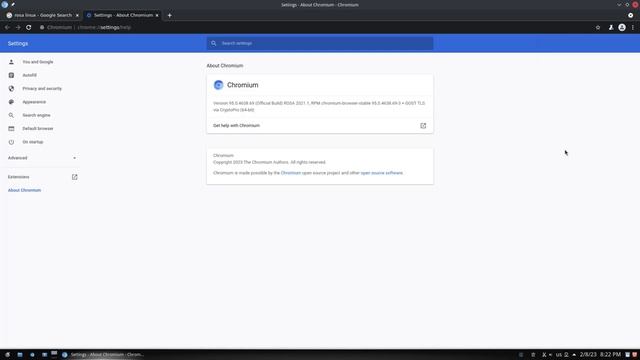Open You and Google settings

click(38, 62)
